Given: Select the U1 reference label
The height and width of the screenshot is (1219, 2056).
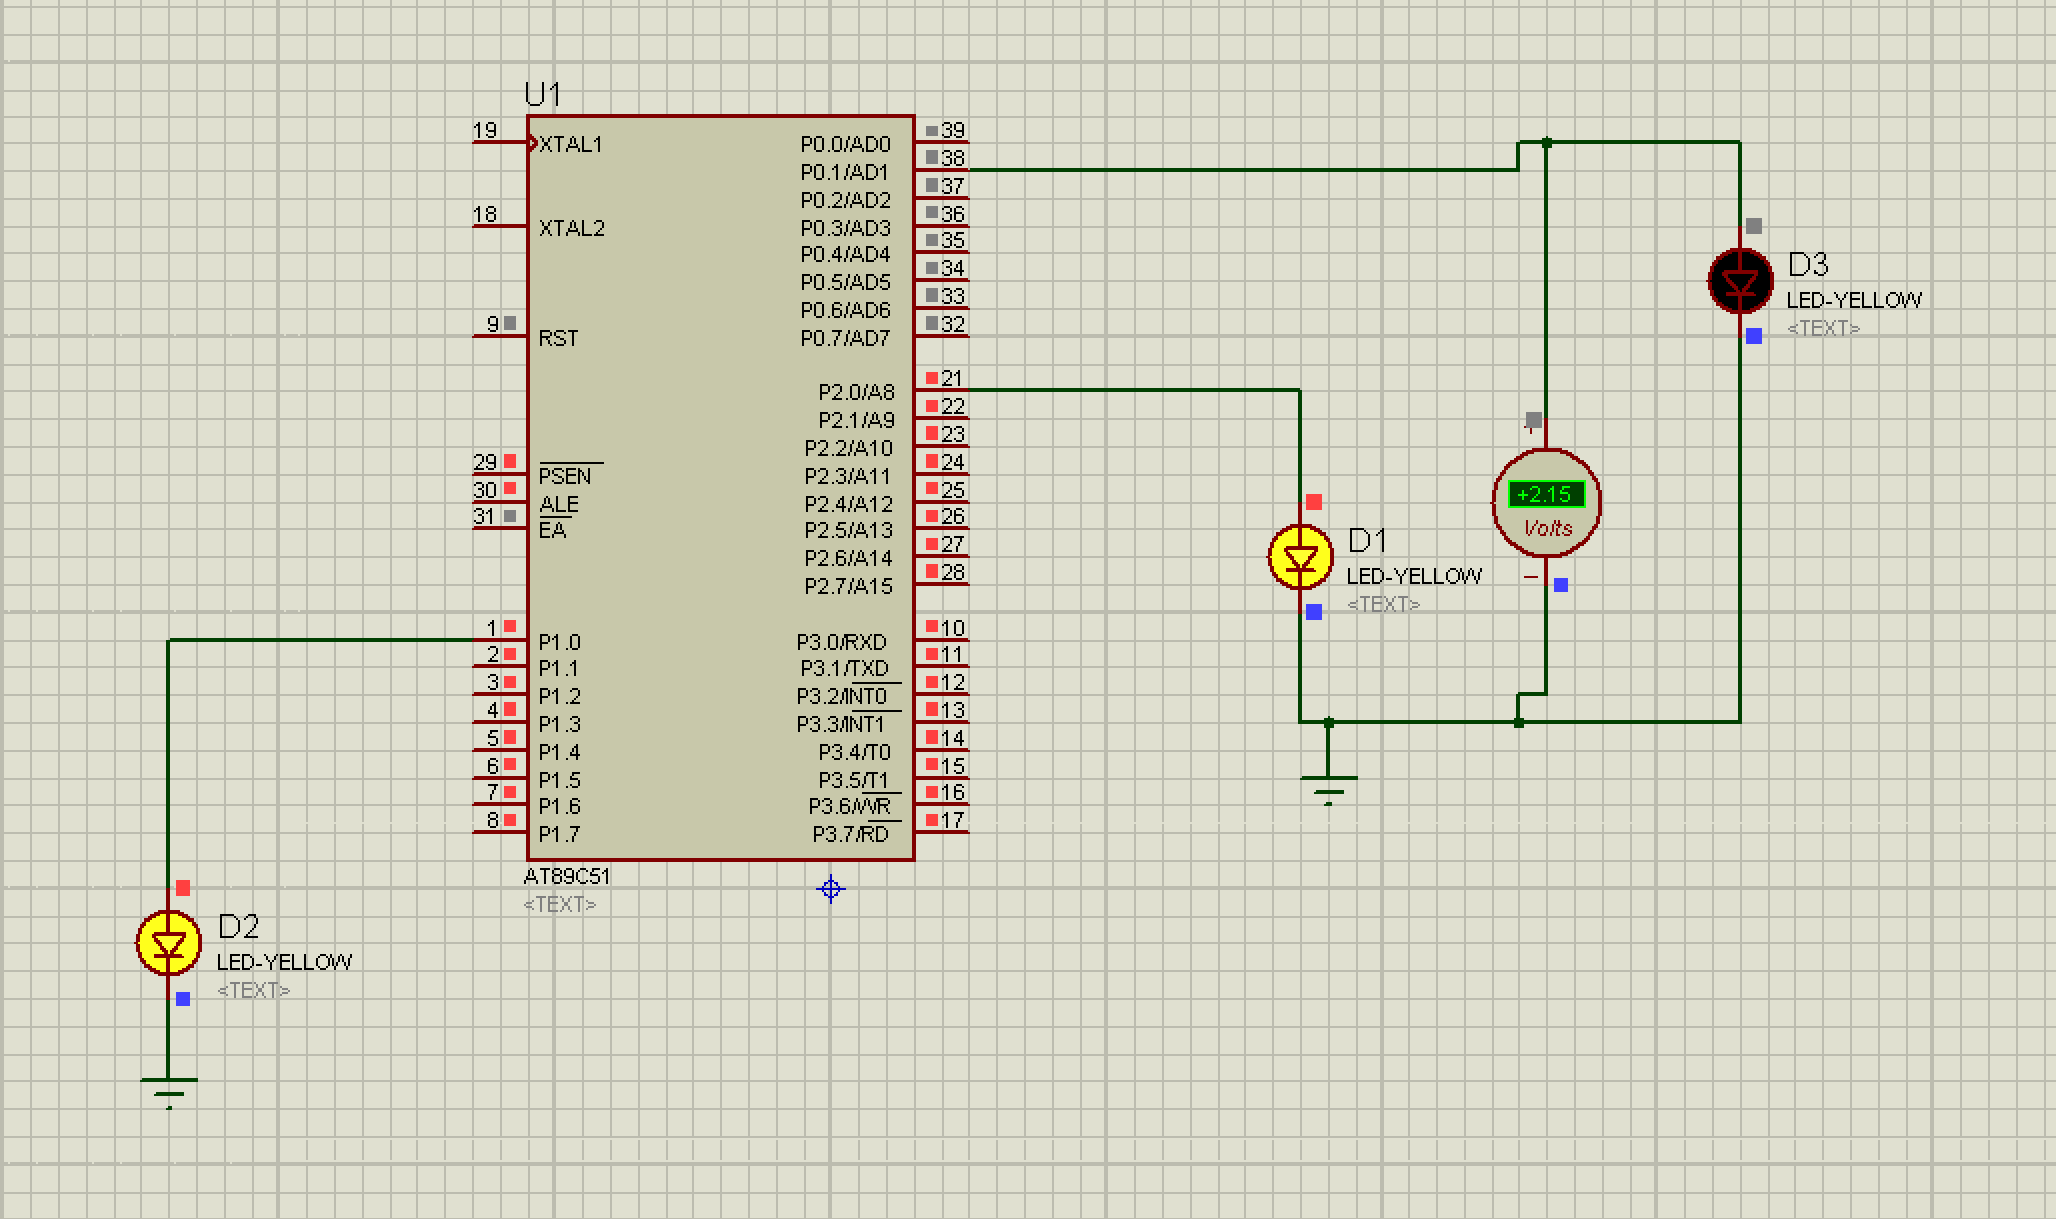Looking at the screenshot, I should coord(543,95).
